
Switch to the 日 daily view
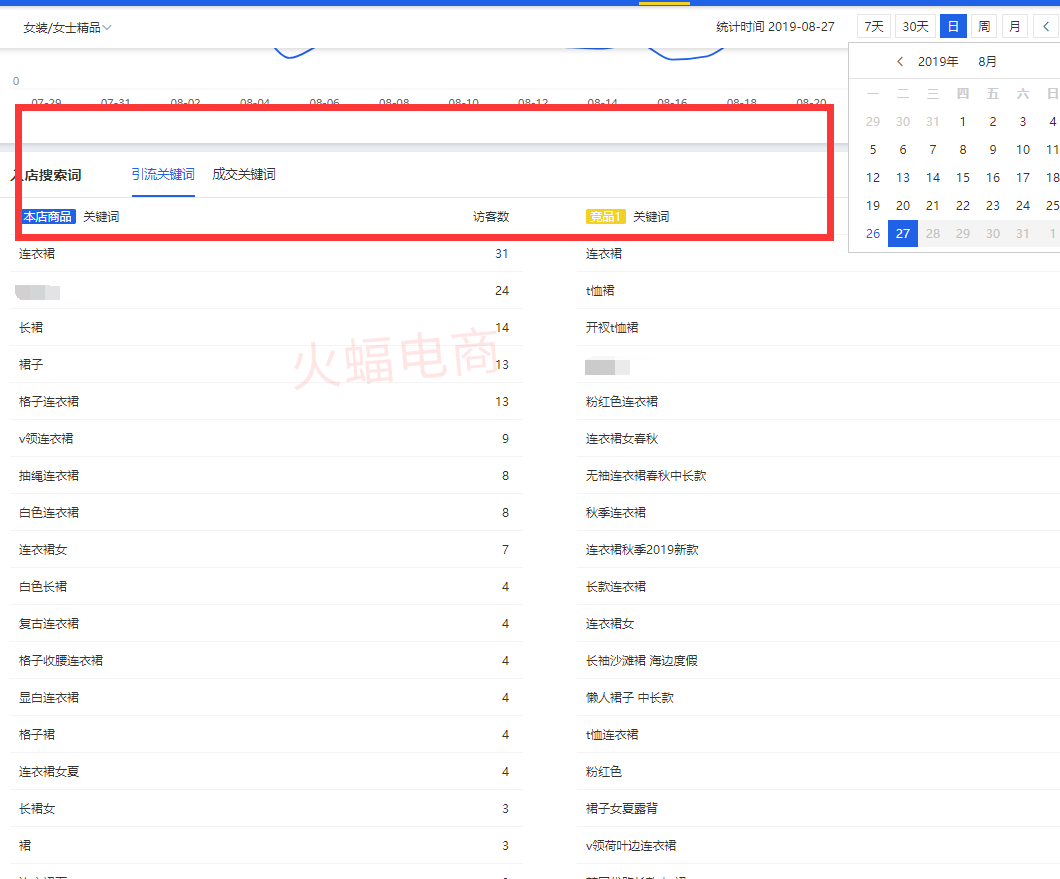(x=953, y=27)
